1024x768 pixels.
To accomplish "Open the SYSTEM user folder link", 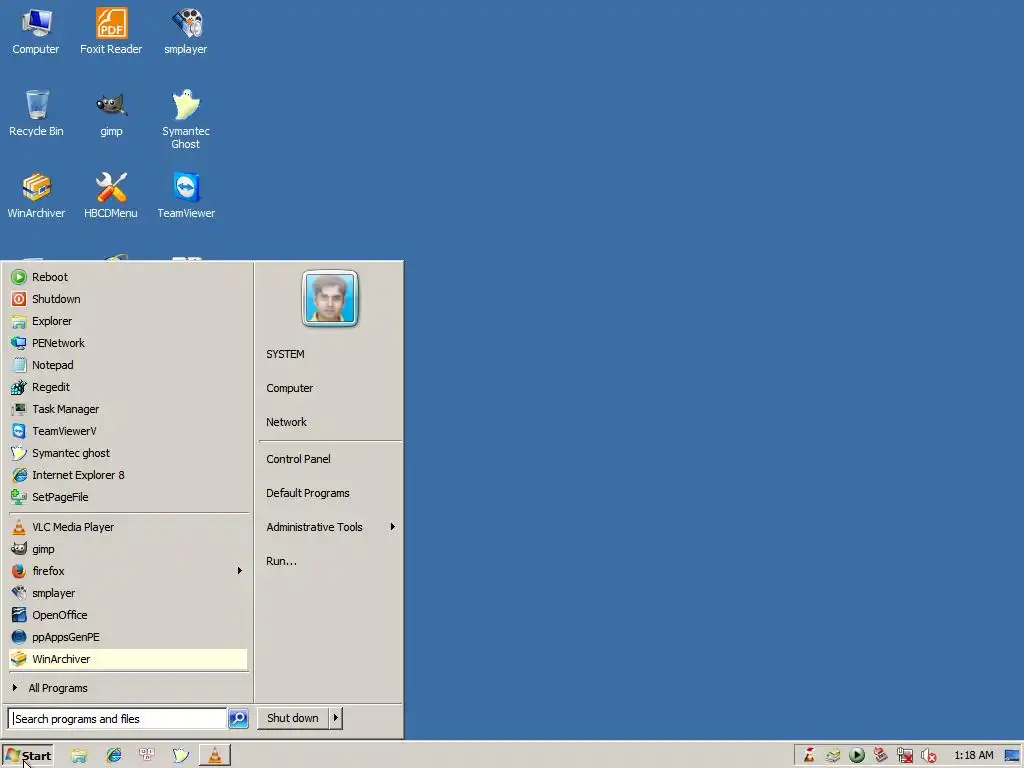I will point(285,354).
